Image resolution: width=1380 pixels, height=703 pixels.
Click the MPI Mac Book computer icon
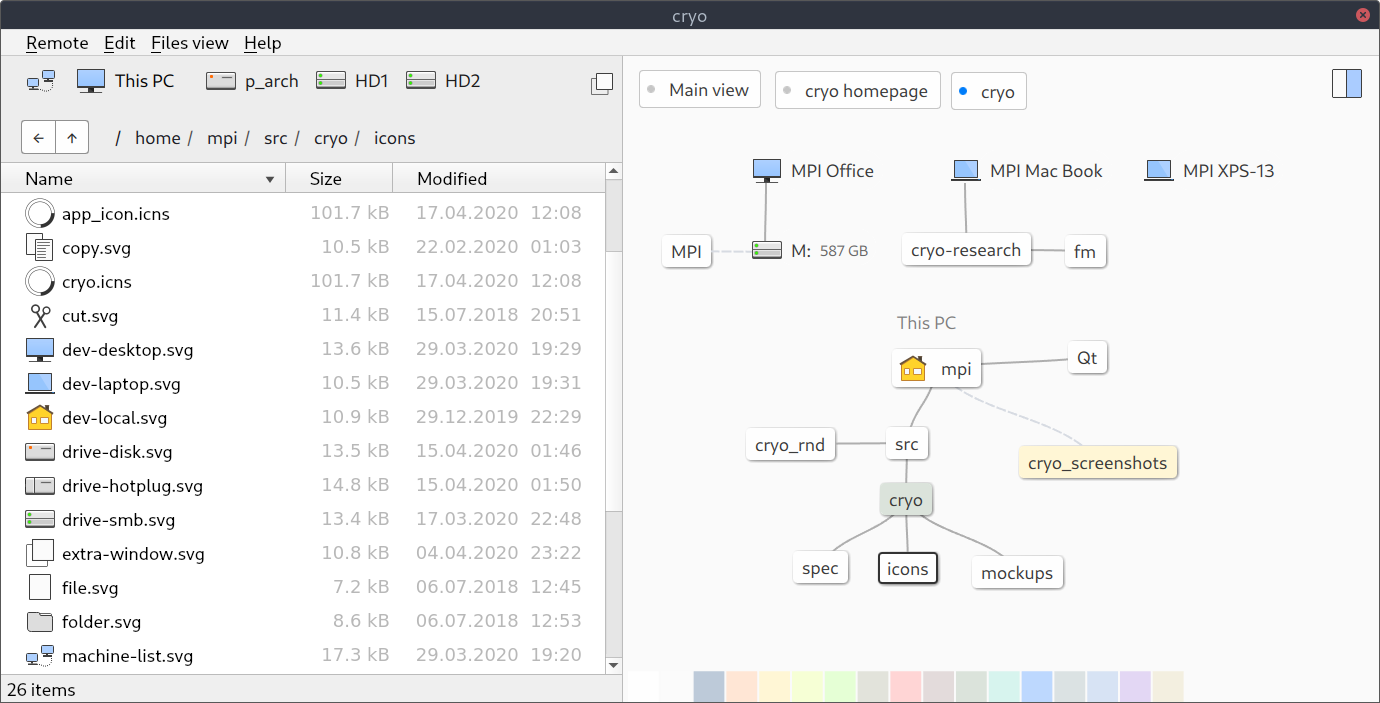965,169
